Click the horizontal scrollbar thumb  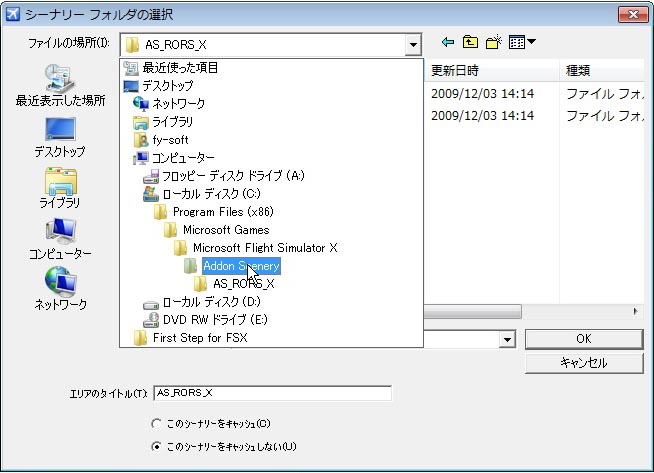coord(473,311)
